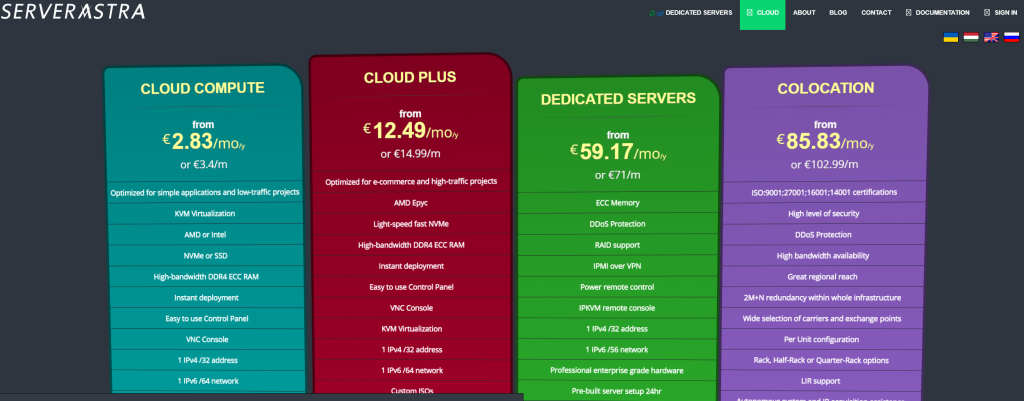Click the €12.49/mo Cloud Plus price

(x=410, y=131)
